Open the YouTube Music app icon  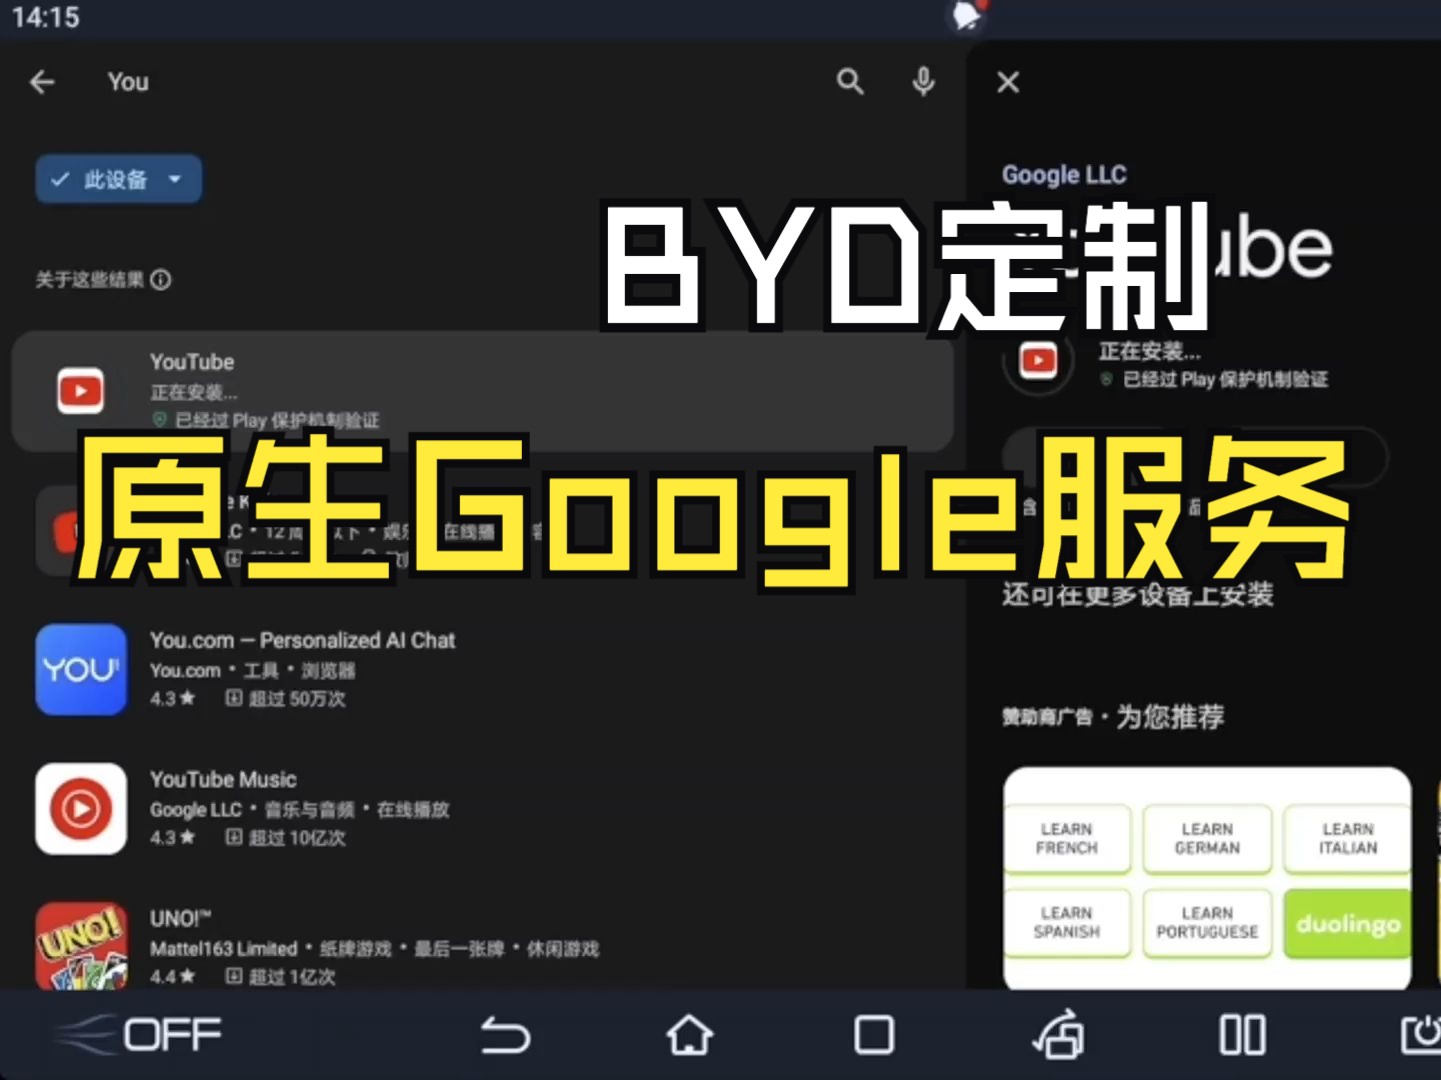pos(81,809)
